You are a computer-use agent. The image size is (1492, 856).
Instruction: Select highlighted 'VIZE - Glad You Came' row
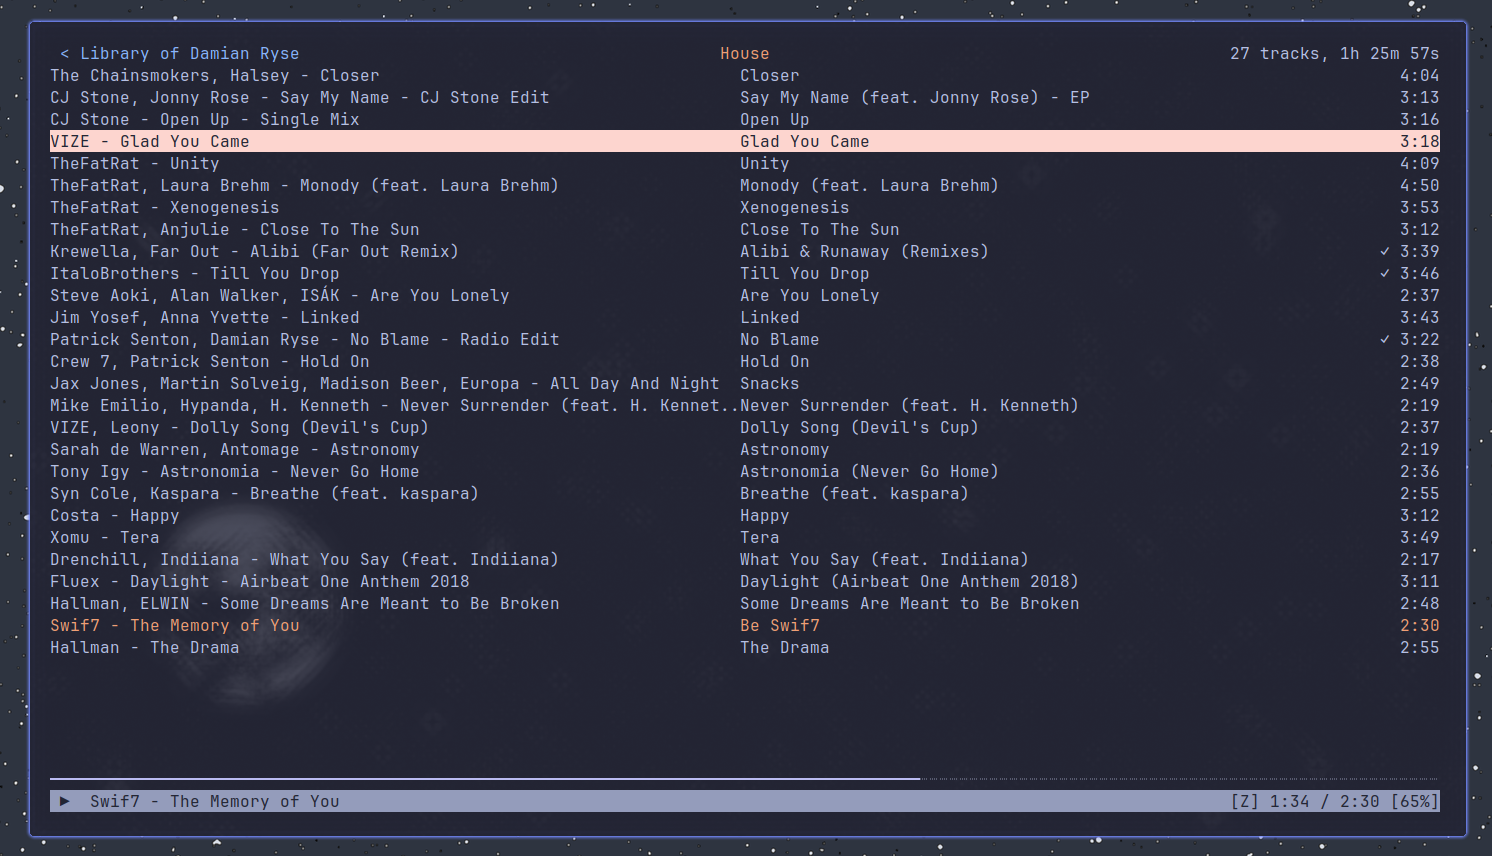click(x=745, y=142)
